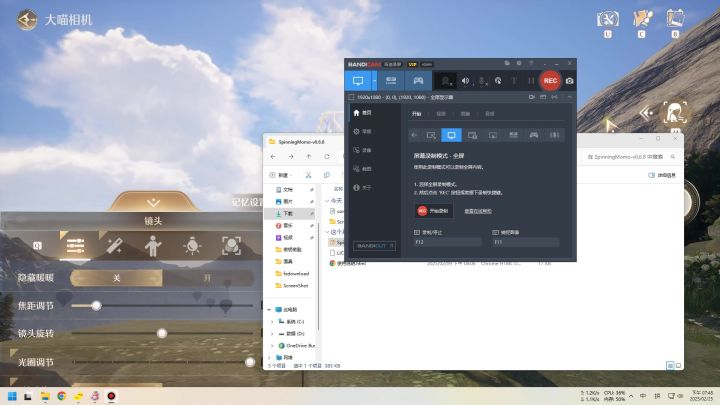
Task: Switch Explorer to large icons view at bottom-right
Action: point(678,366)
